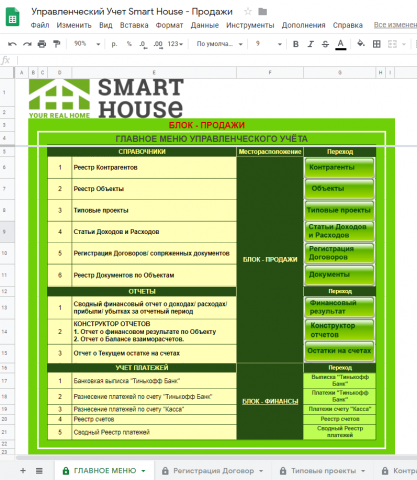Click into the formula bar
The image size is (417, 480).
click(217, 60)
